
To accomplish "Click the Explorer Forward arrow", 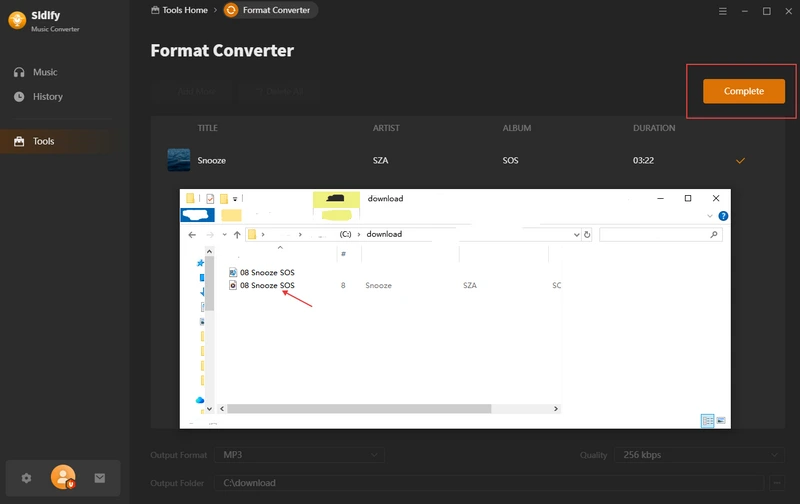I will 210,235.
